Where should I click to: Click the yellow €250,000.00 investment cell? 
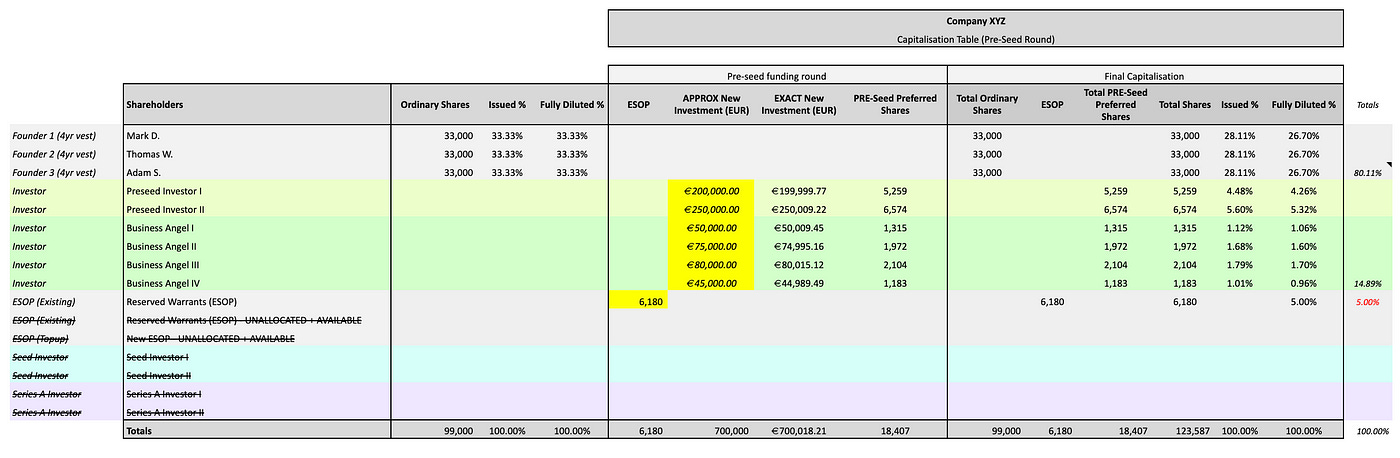[x=711, y=210]
